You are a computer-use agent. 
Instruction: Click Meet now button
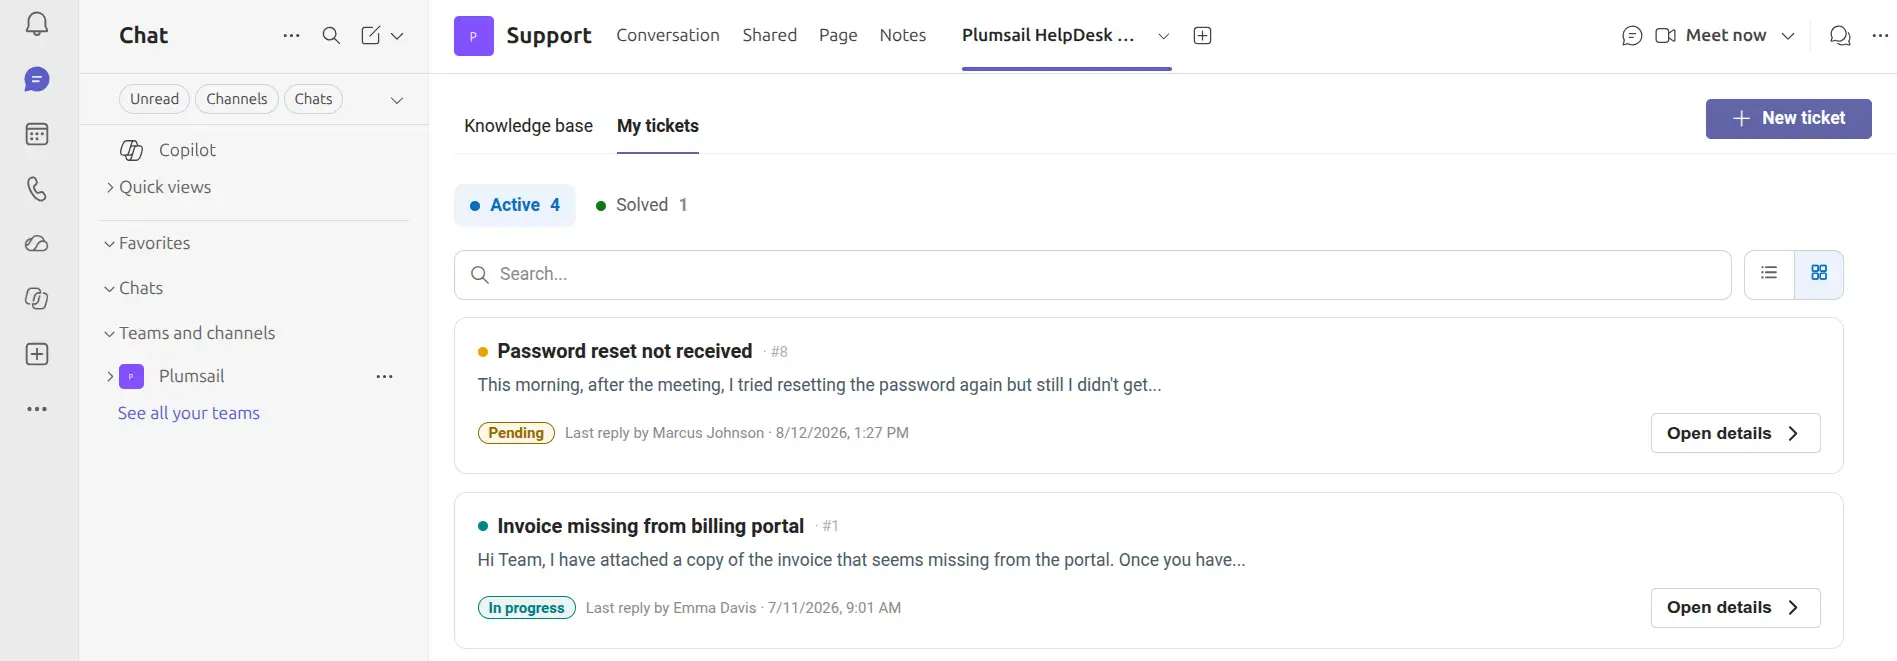1711,35
